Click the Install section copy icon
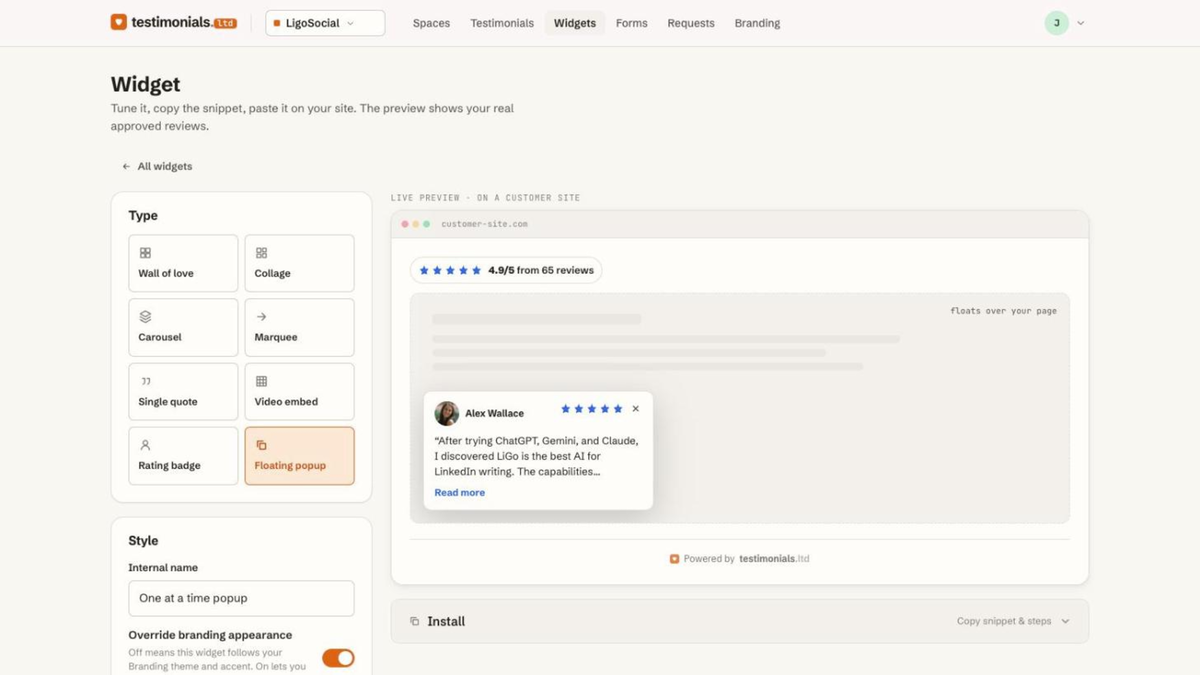 pos(414,621)
